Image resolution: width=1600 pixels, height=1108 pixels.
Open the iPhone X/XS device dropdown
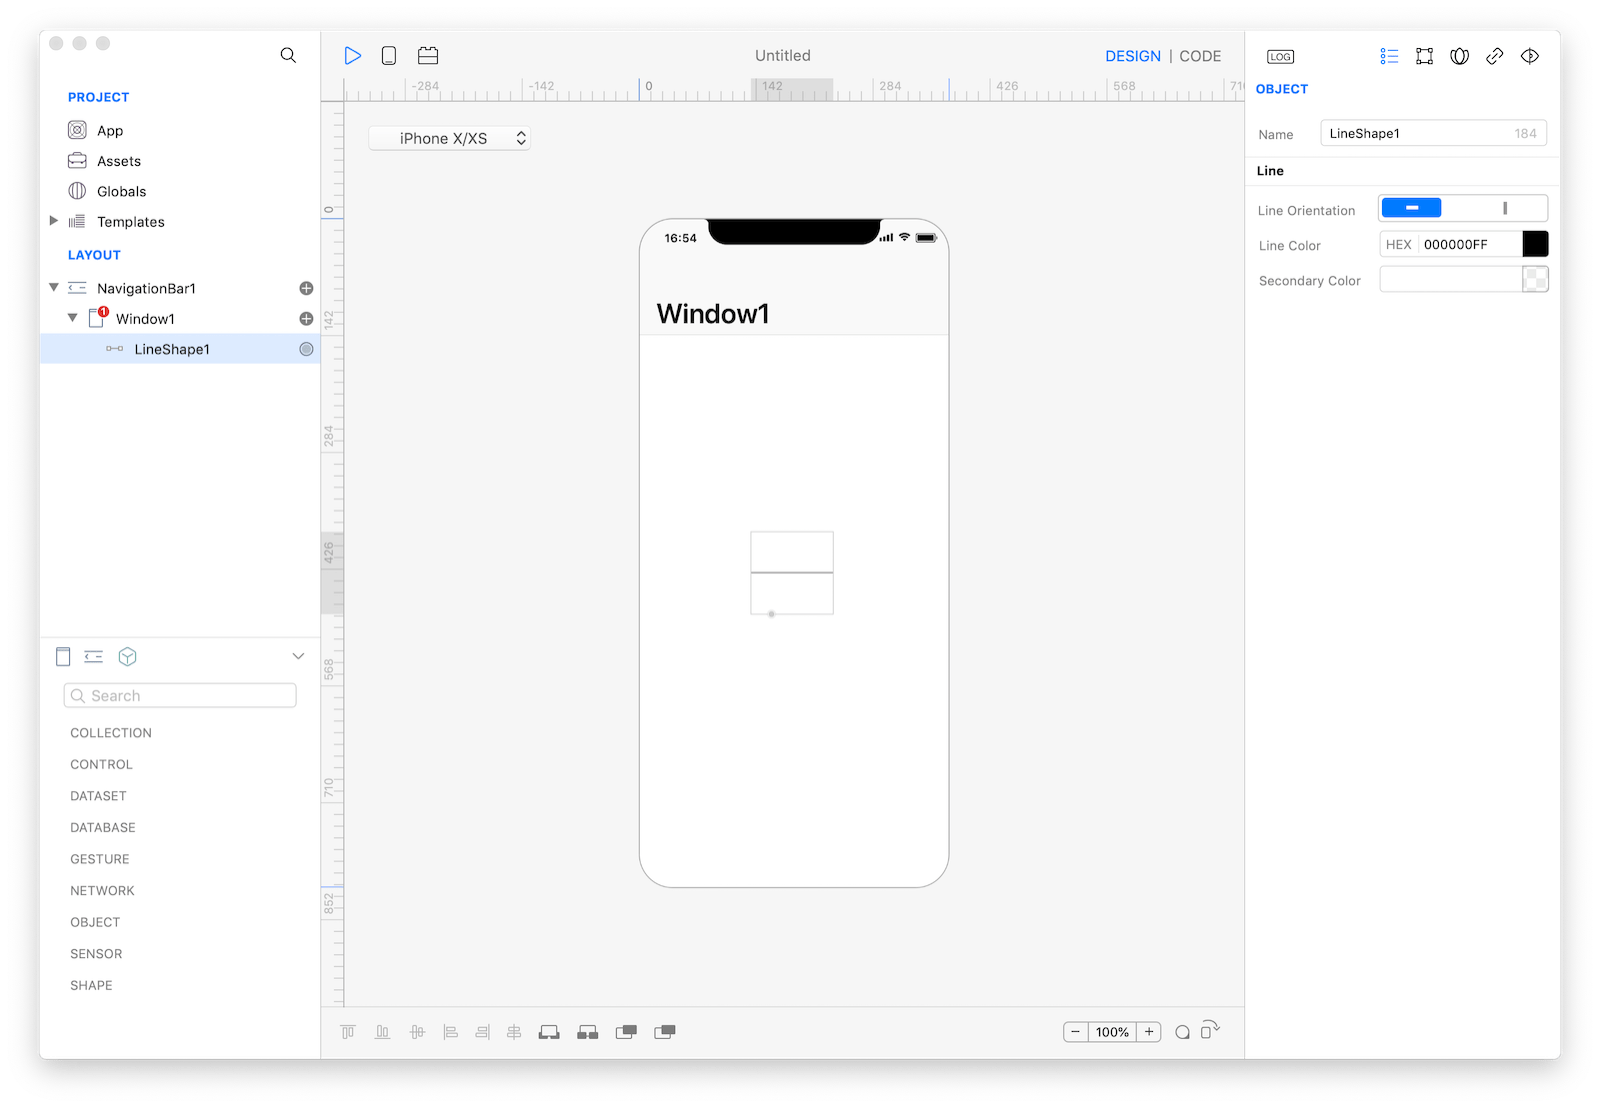pos(449,138)
